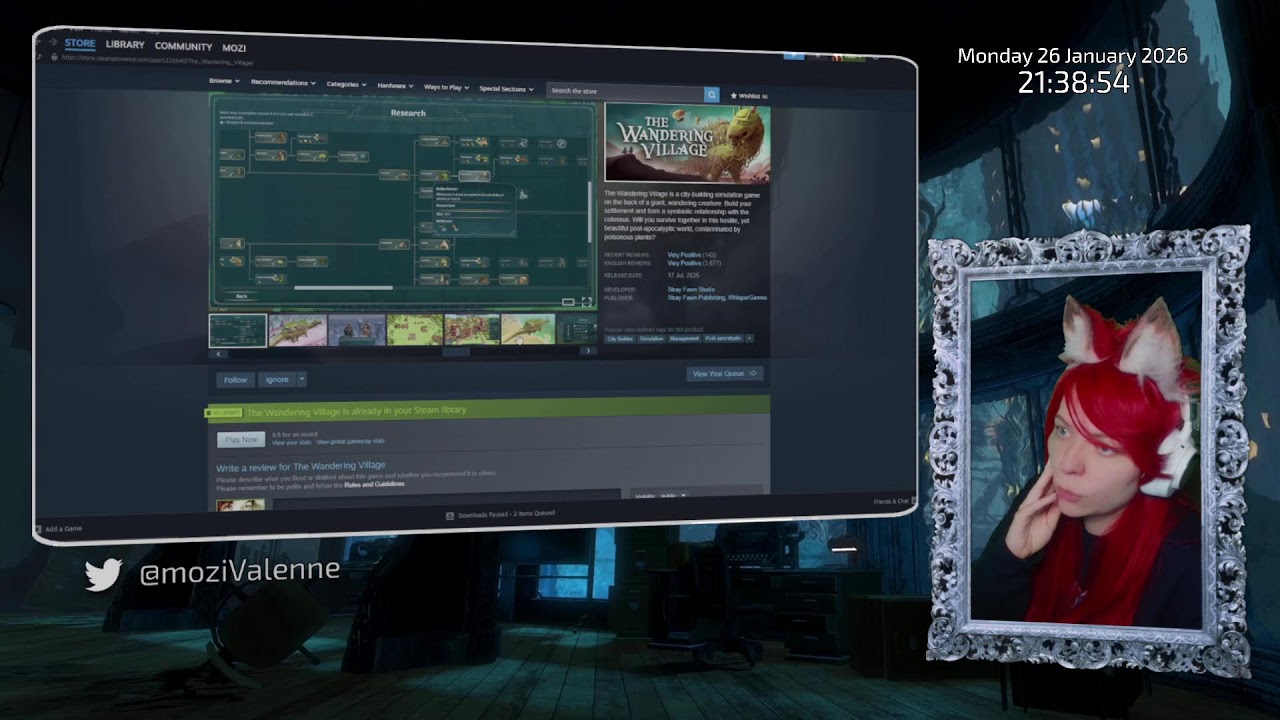
Task: Click the plus button to add tags
Action: (749, 338)
